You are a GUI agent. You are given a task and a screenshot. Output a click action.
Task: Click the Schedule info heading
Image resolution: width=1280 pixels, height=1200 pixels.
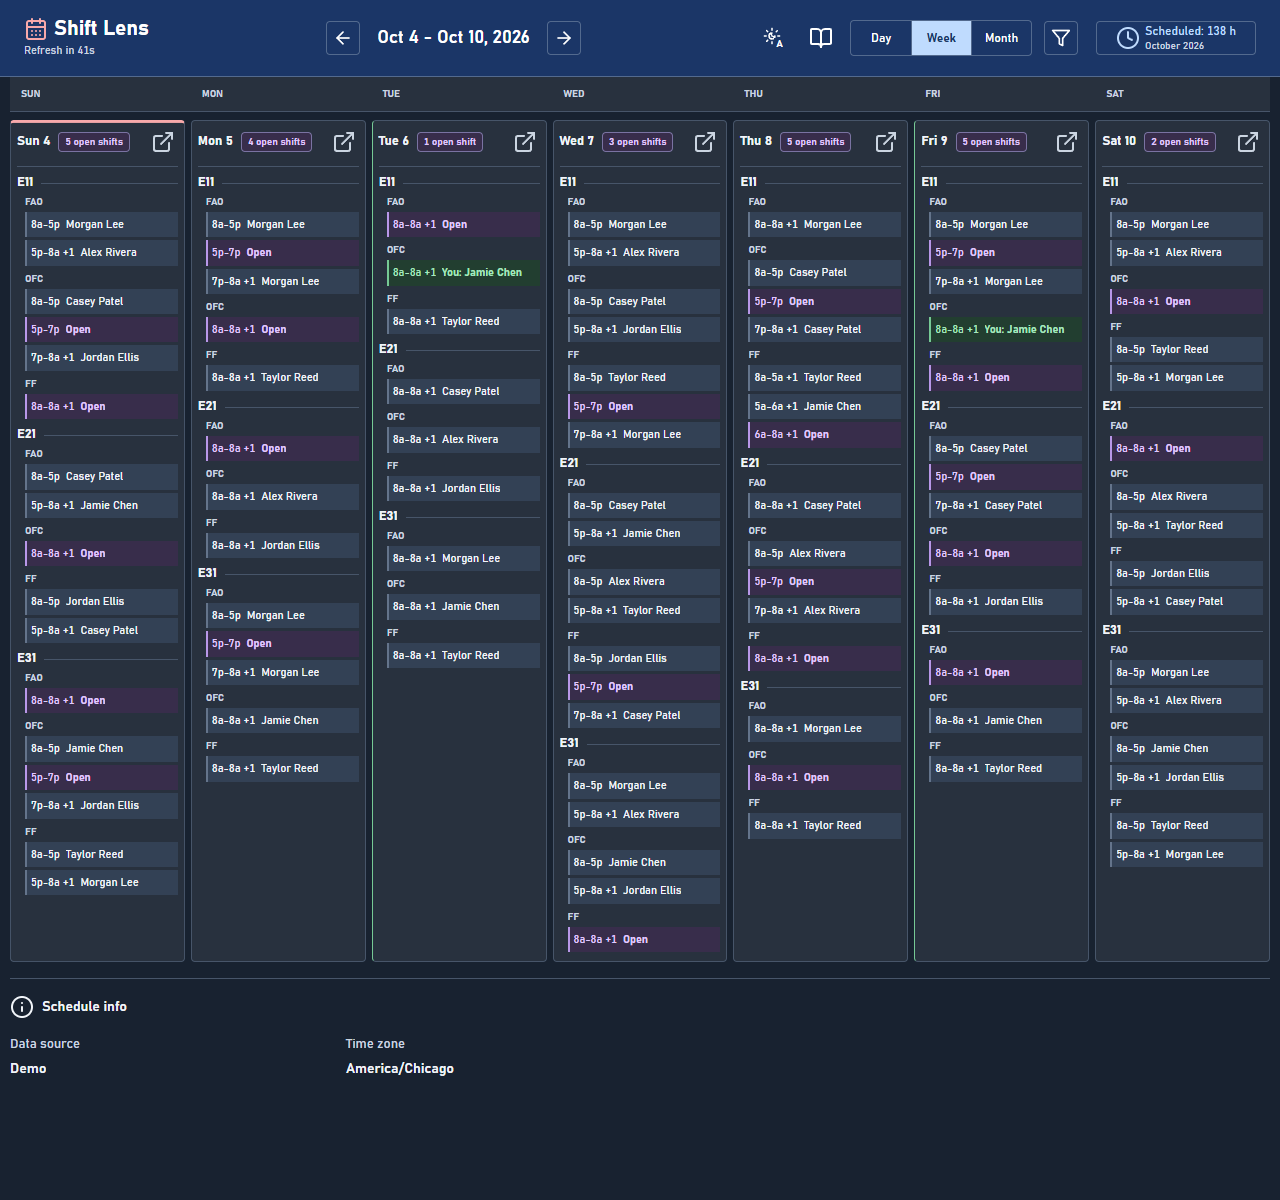tap(84, 1007)
